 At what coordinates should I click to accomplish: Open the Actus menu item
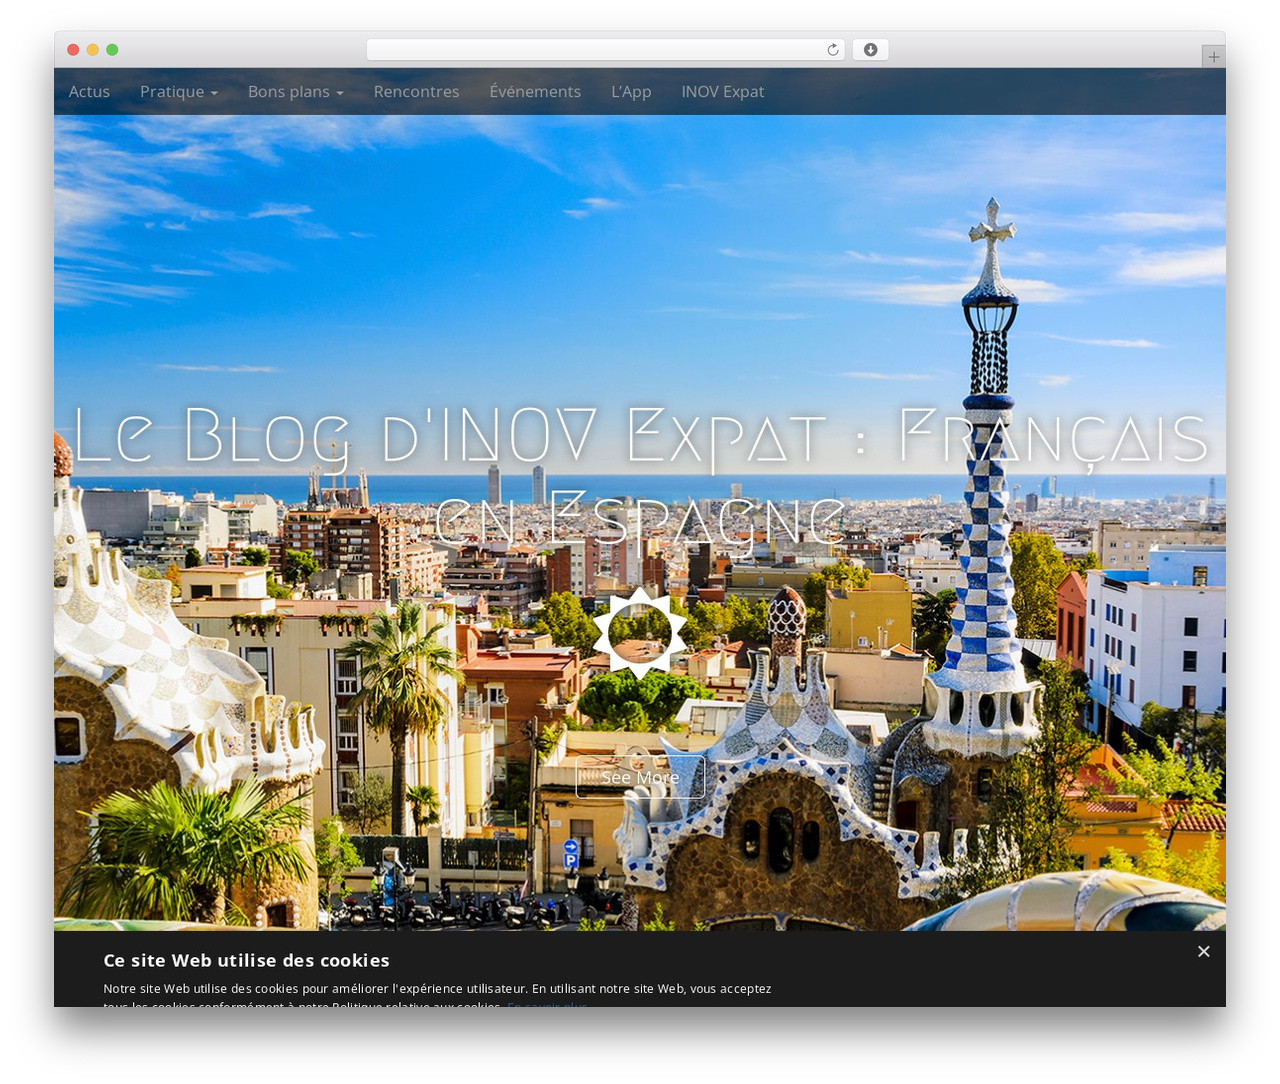tap(89, 91)
